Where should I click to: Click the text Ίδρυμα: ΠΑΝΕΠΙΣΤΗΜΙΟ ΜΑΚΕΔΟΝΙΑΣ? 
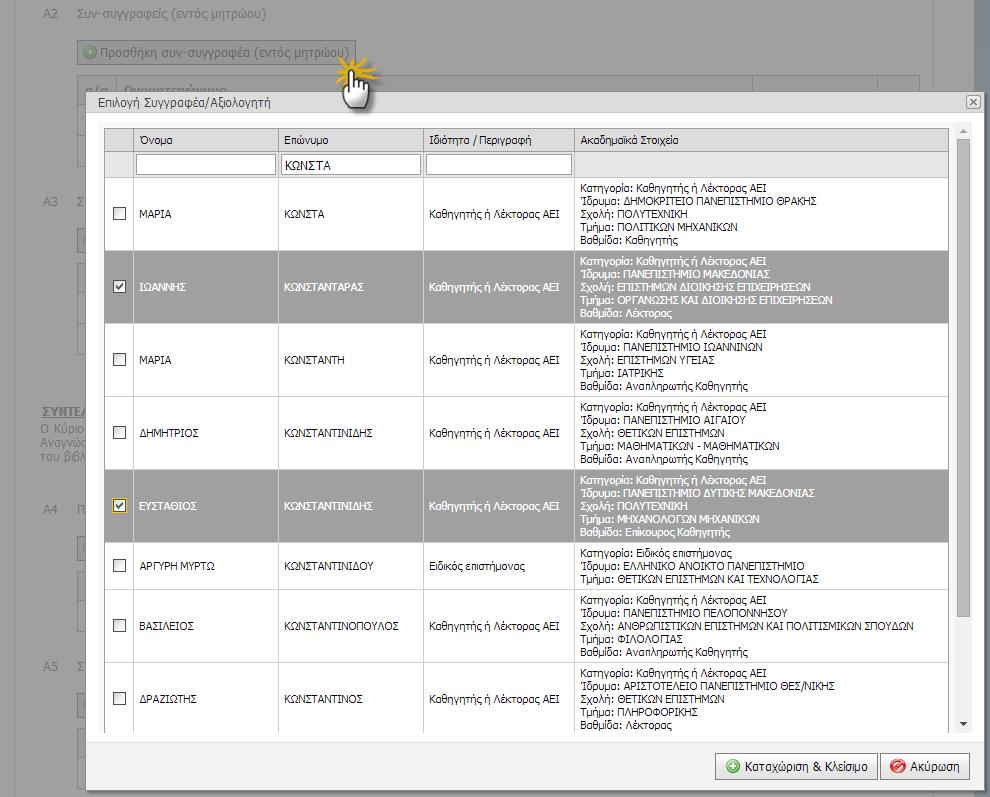(675, 274)
